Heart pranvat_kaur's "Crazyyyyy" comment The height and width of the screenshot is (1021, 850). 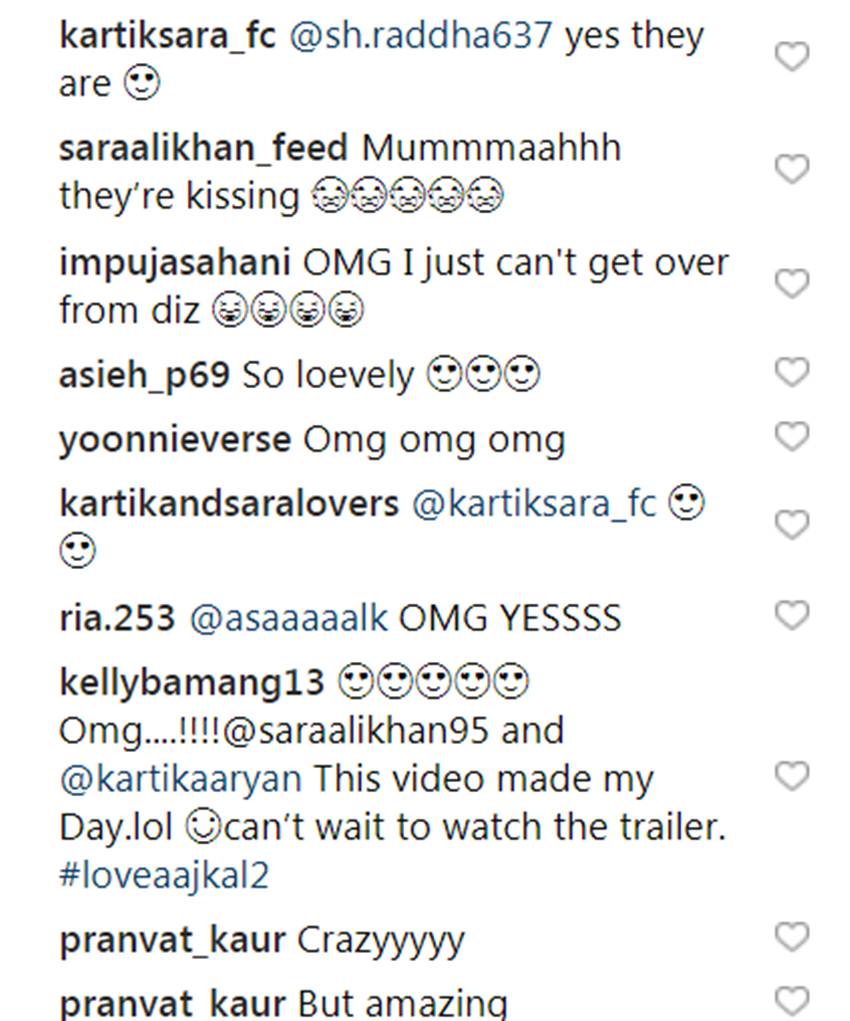[792, 937]
